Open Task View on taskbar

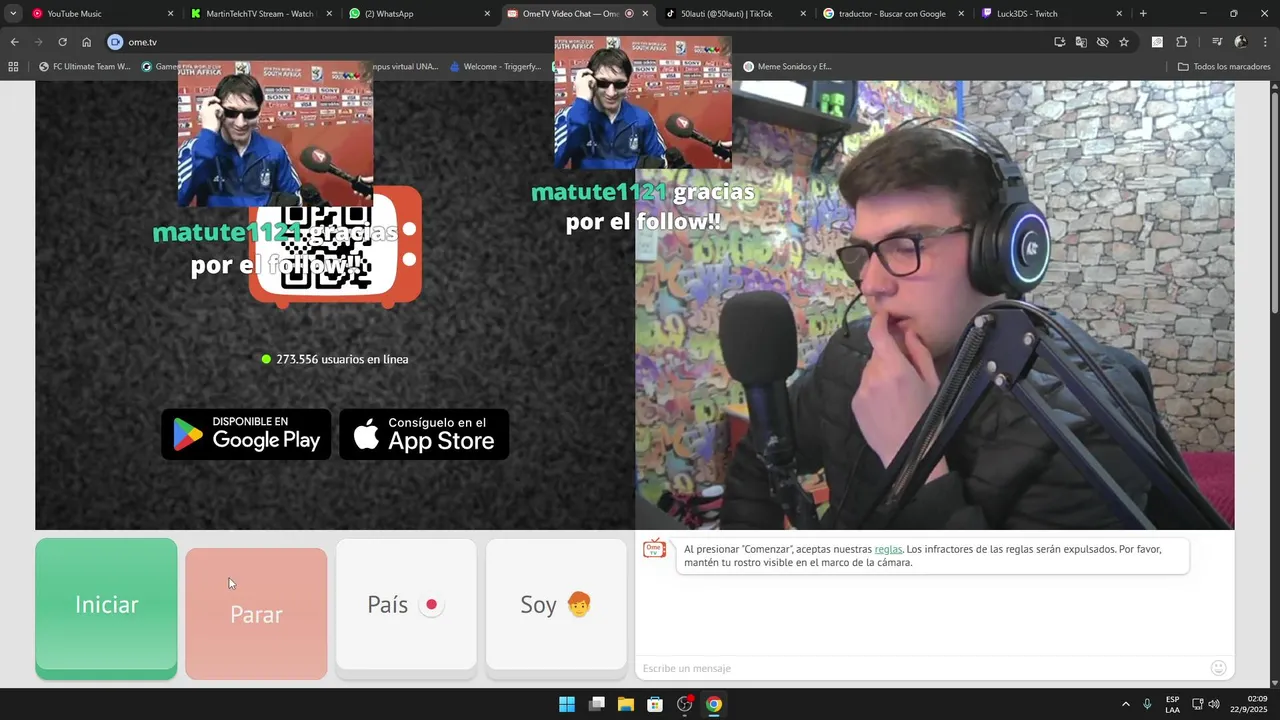coord(597,704)
